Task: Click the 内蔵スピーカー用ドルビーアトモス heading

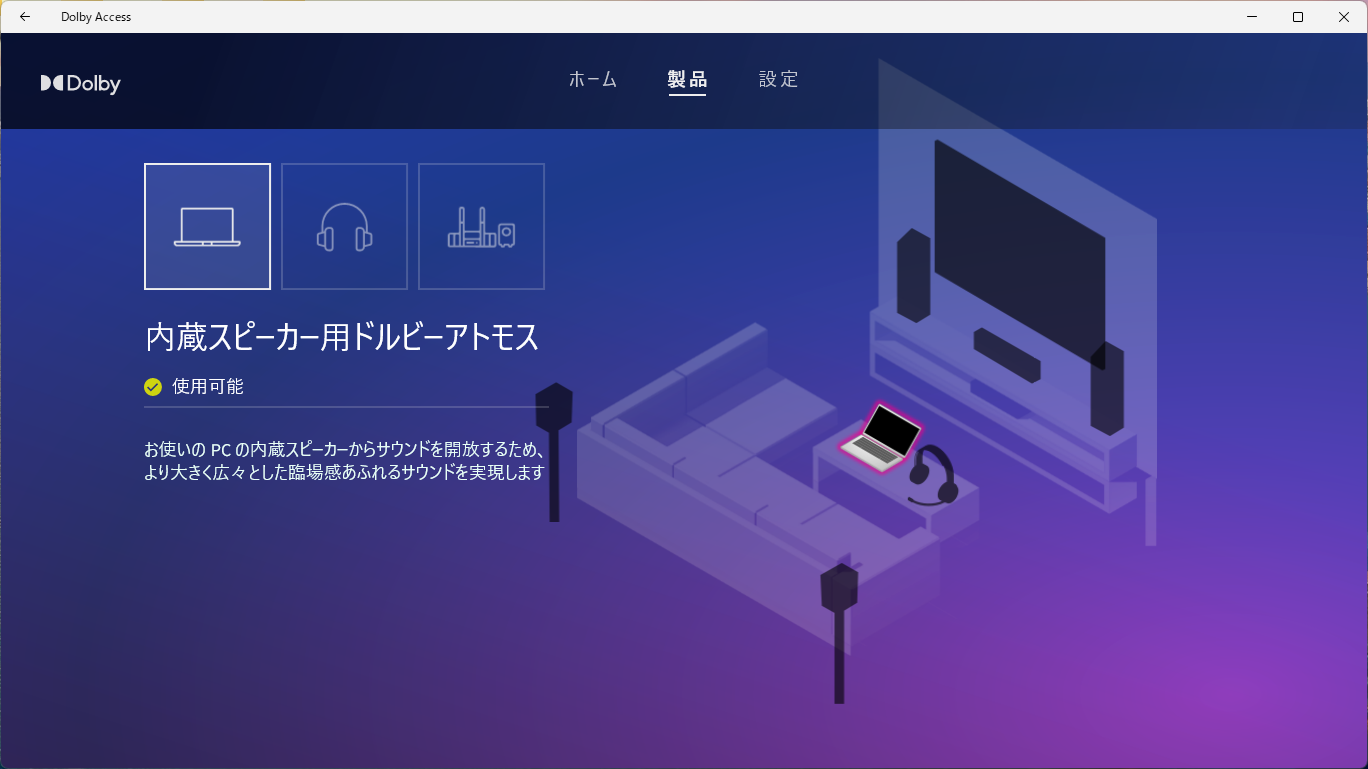Action: 342,337
